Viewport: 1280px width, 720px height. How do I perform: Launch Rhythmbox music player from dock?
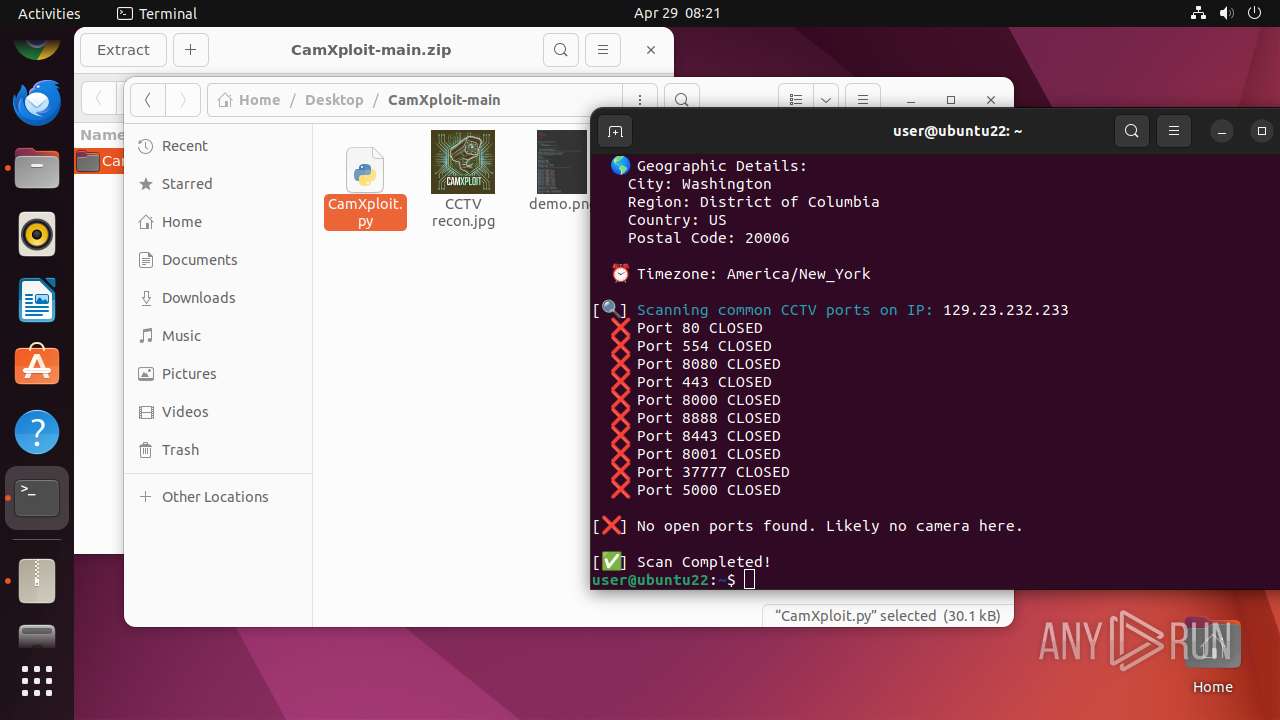(x=37, y=235)
